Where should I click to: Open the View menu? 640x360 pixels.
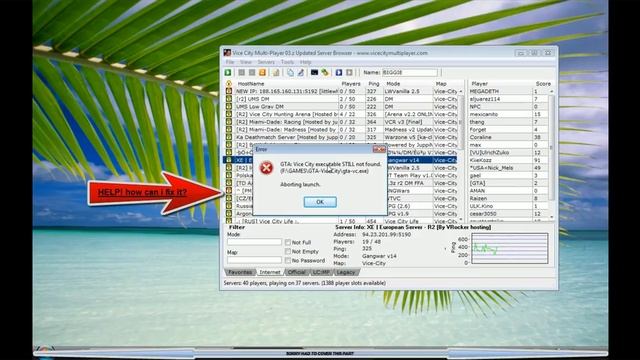click(x=246, y=62)
